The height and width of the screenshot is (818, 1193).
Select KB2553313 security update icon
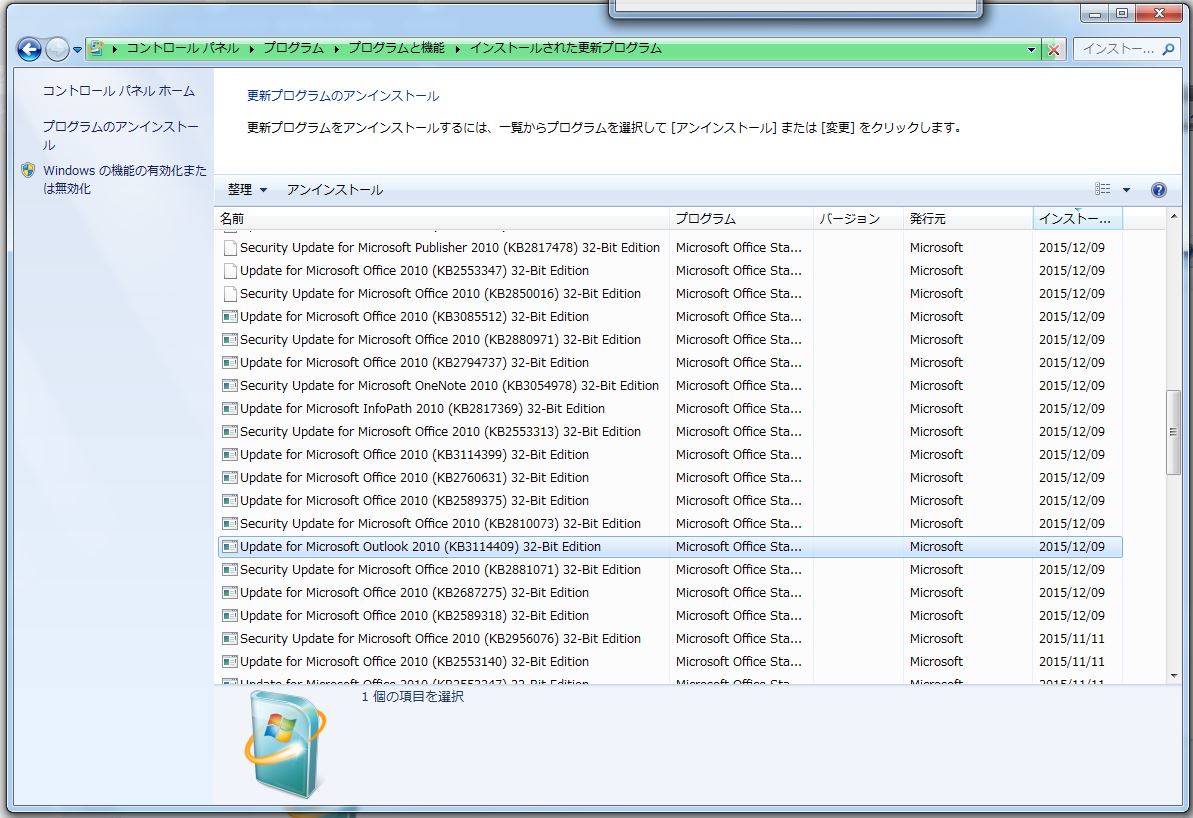(230, 431)
